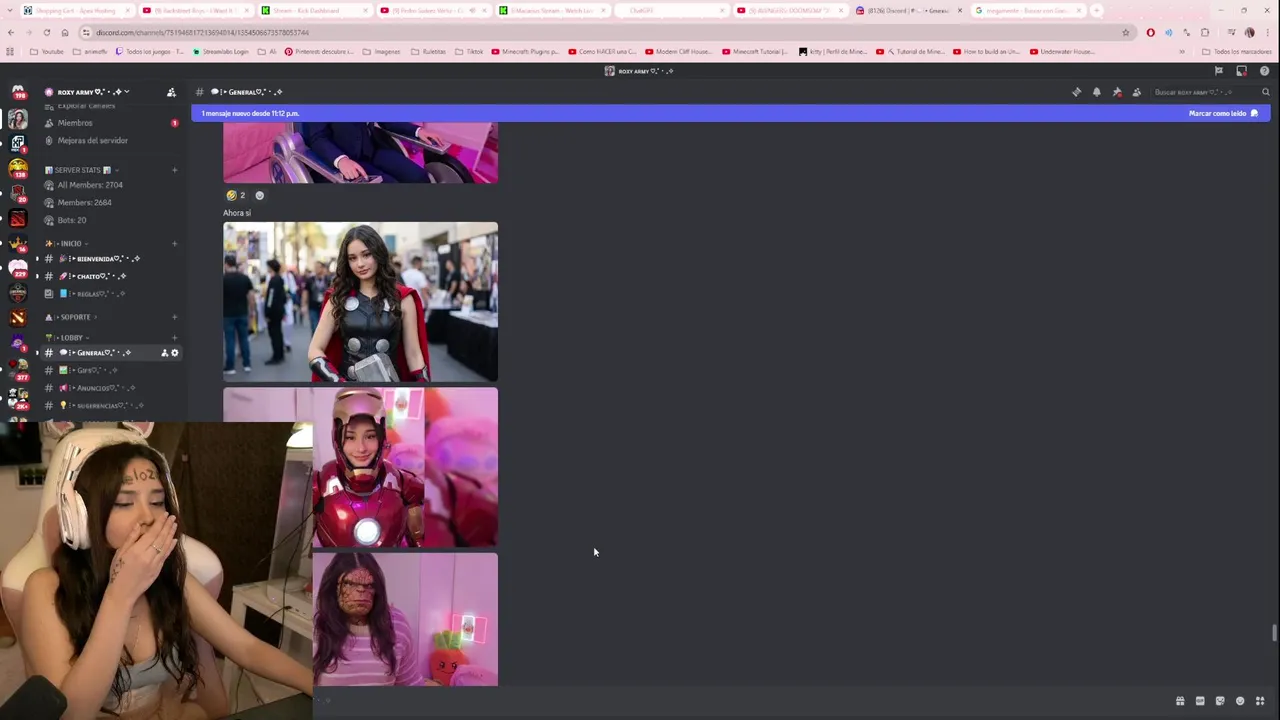Add channel to LOBBY category
Viewport: 1280px width, 720px height.
click(174, 338)
